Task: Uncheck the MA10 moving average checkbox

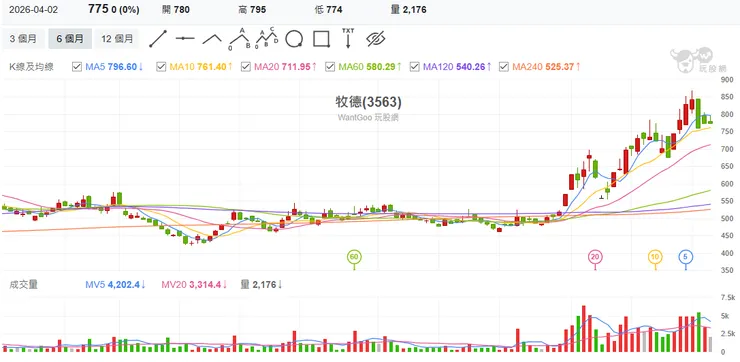Action: (161, 67)
